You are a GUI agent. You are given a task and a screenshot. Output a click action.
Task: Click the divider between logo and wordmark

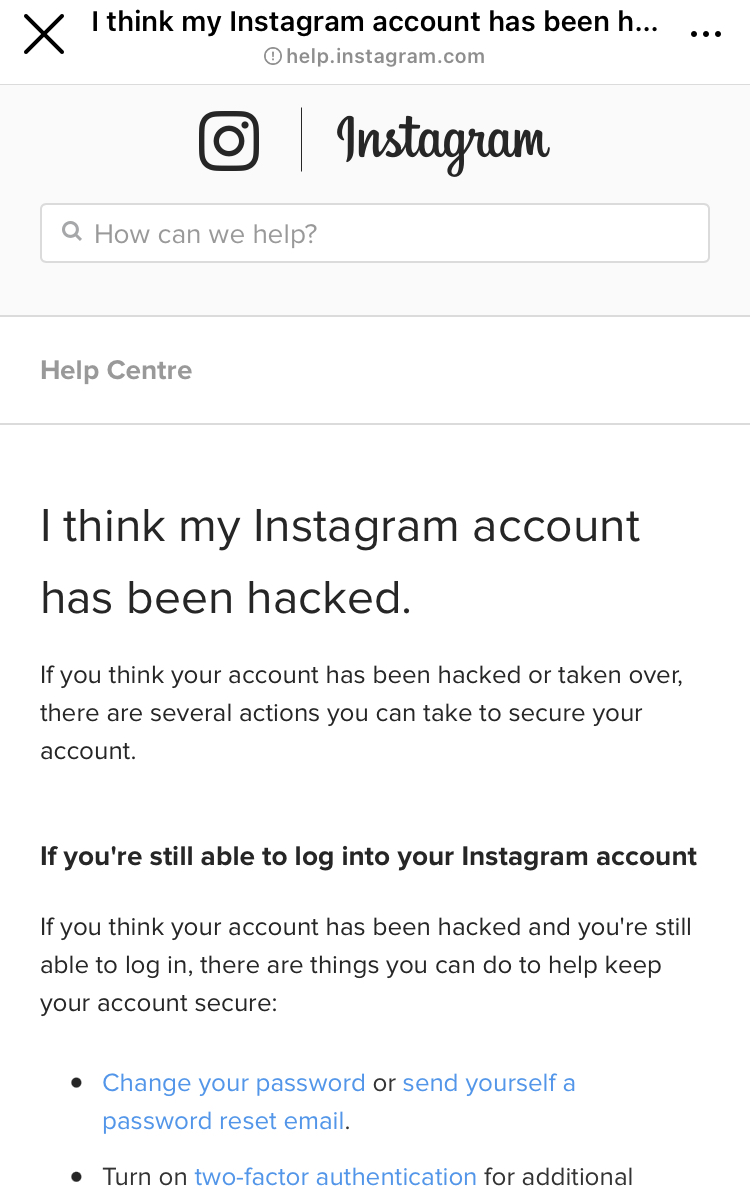301,140
